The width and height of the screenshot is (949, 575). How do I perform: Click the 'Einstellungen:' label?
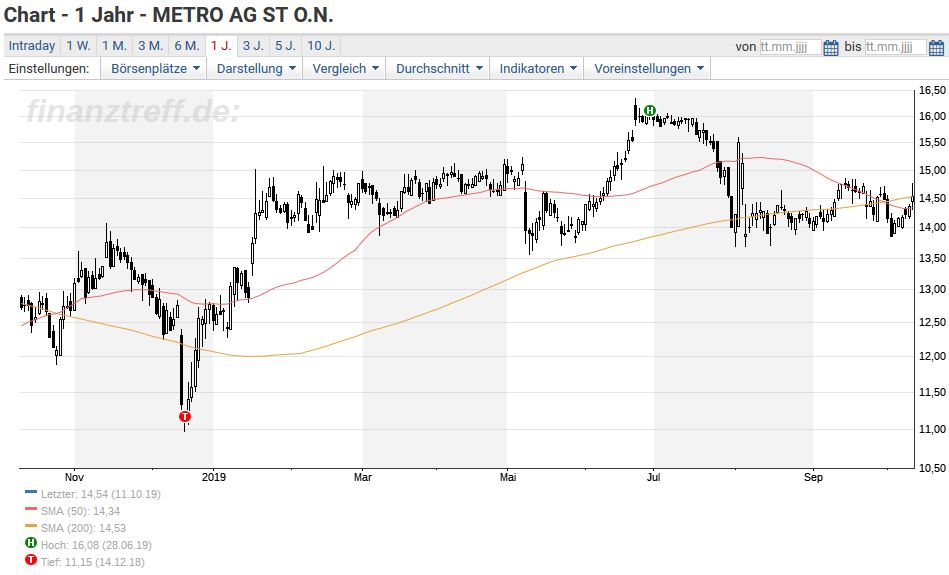pos(49,69)
